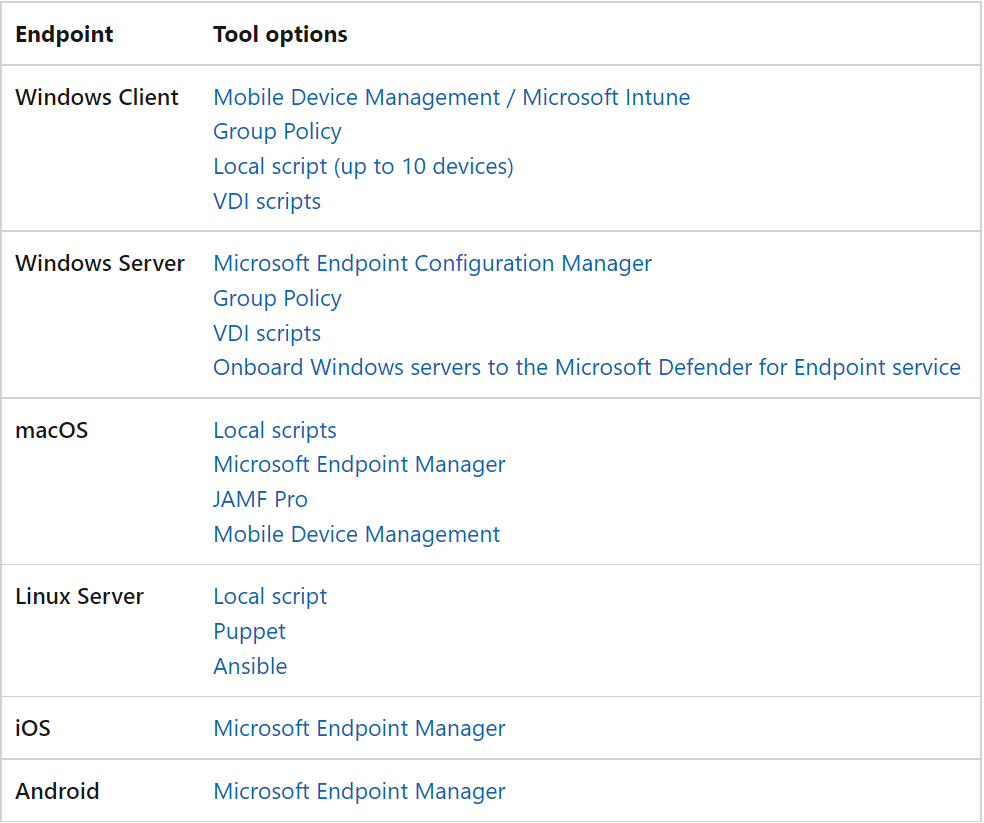Open Onboard Windows servers to Defender link
This screenshot has width=984, height=823.
[587, 367]
